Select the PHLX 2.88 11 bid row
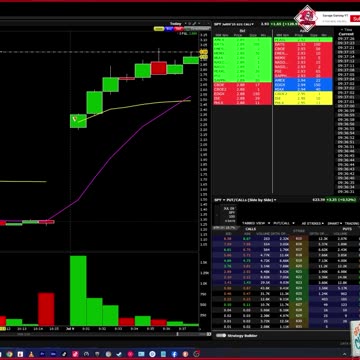The height and width of the screenshot is (360, 360). 242,103
